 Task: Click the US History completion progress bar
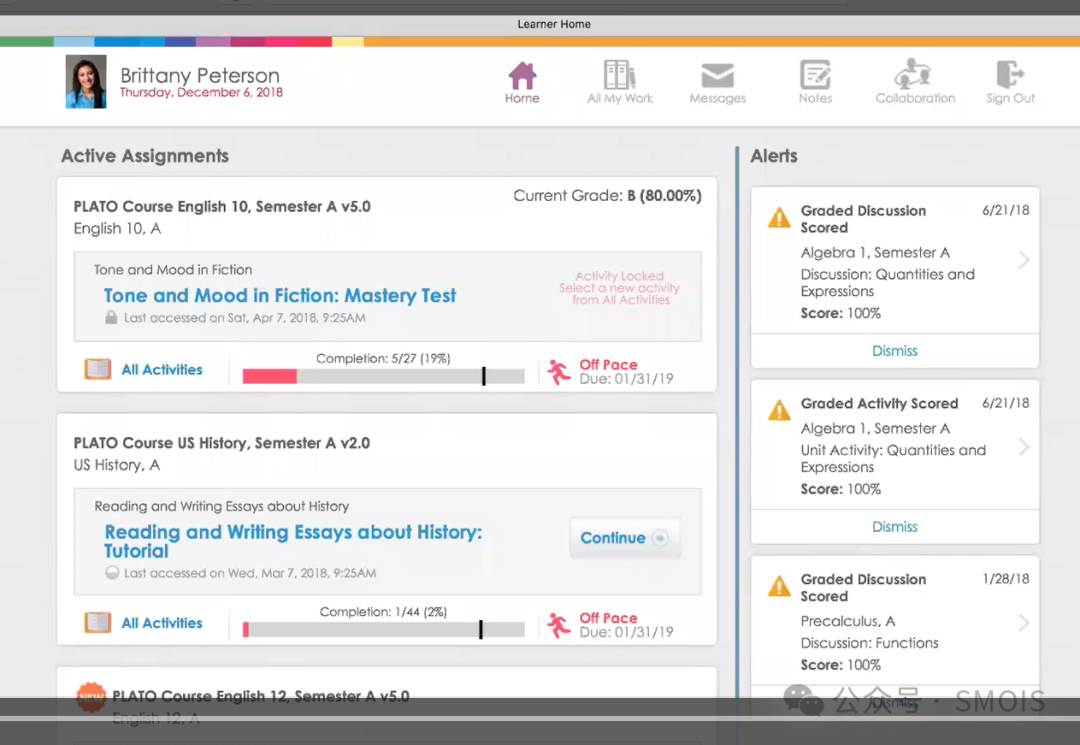383,630
